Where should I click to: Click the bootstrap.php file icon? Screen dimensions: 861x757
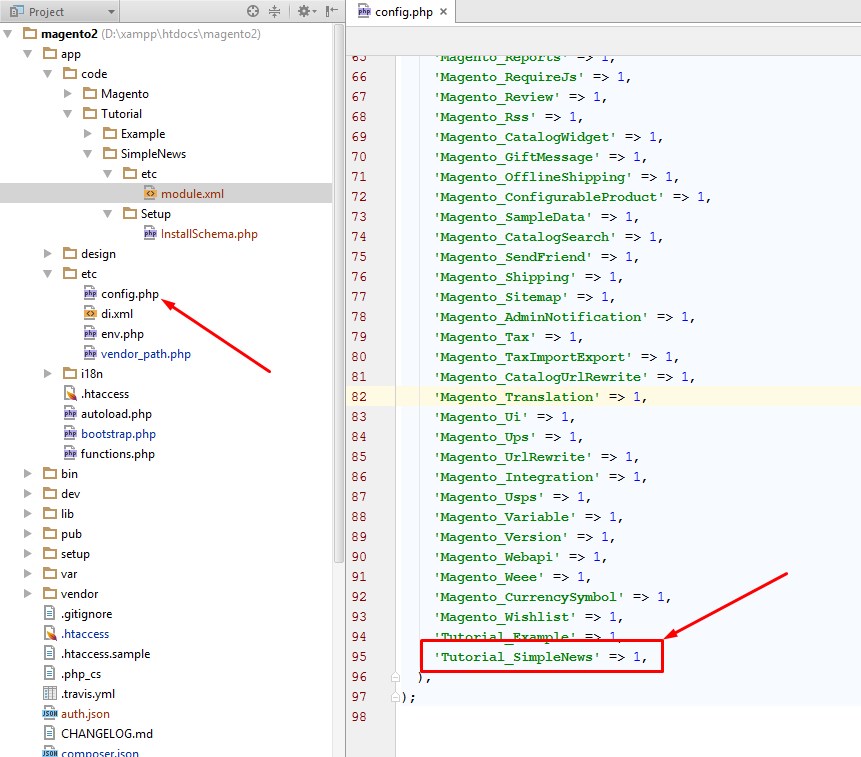70,434
